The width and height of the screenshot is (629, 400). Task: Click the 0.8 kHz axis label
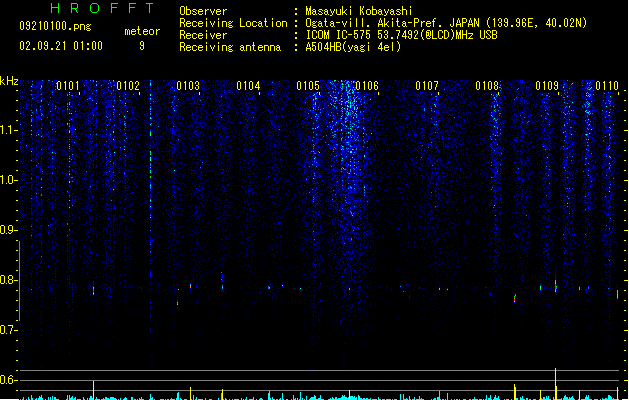click(x=8, y=280)
